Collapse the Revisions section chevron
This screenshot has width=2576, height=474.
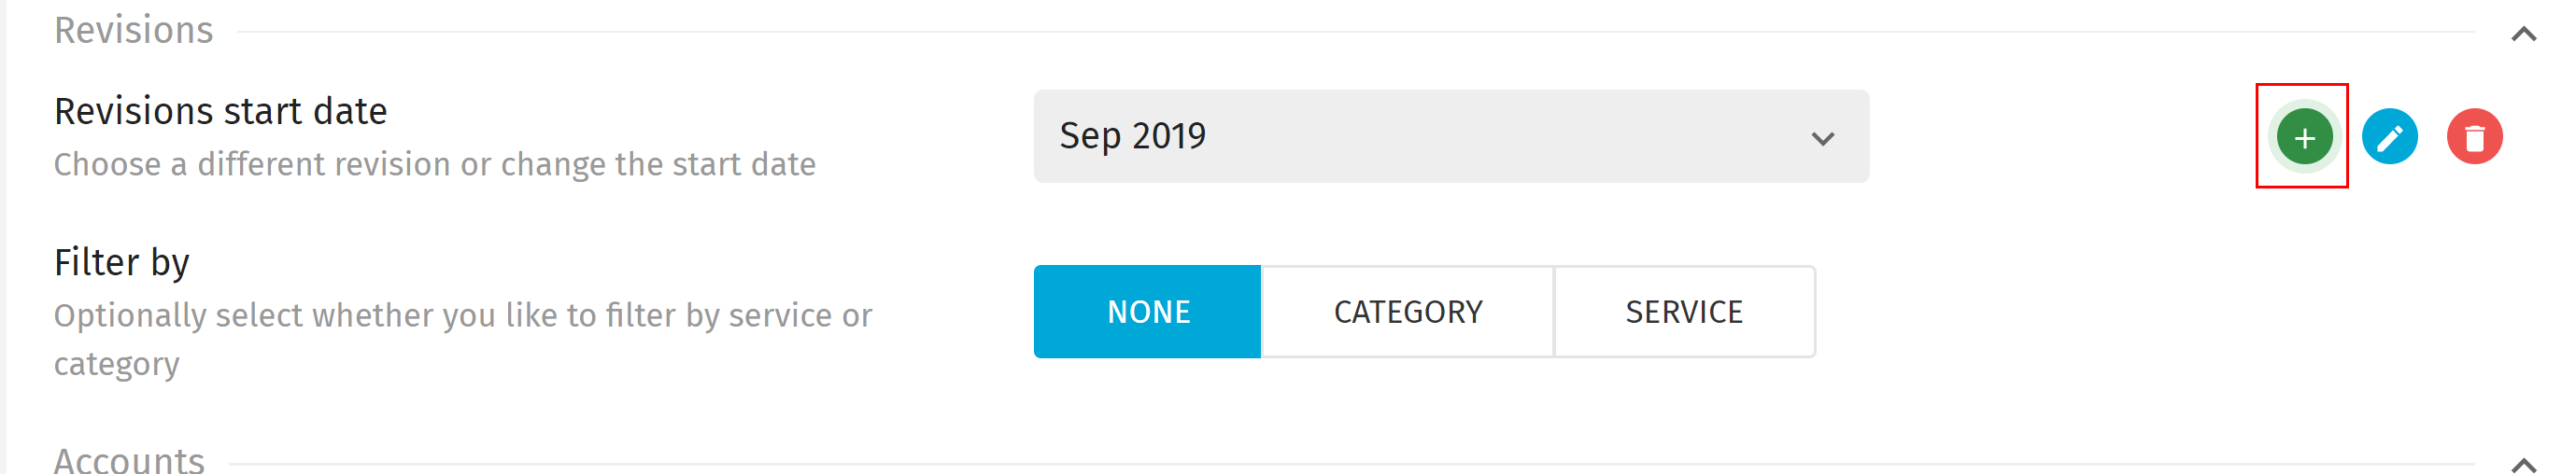(2523, 34)
